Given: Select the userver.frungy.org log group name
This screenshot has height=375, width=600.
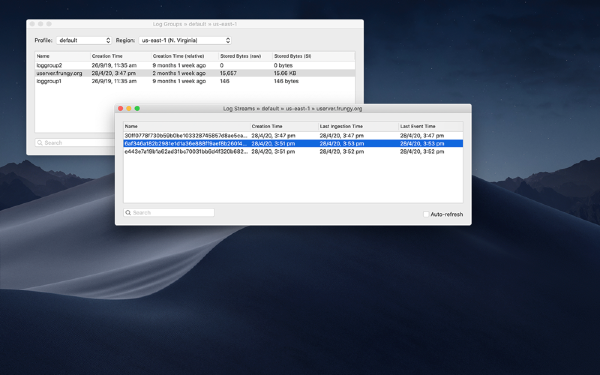Looking at the screenshot, I should tap(59, 73).
